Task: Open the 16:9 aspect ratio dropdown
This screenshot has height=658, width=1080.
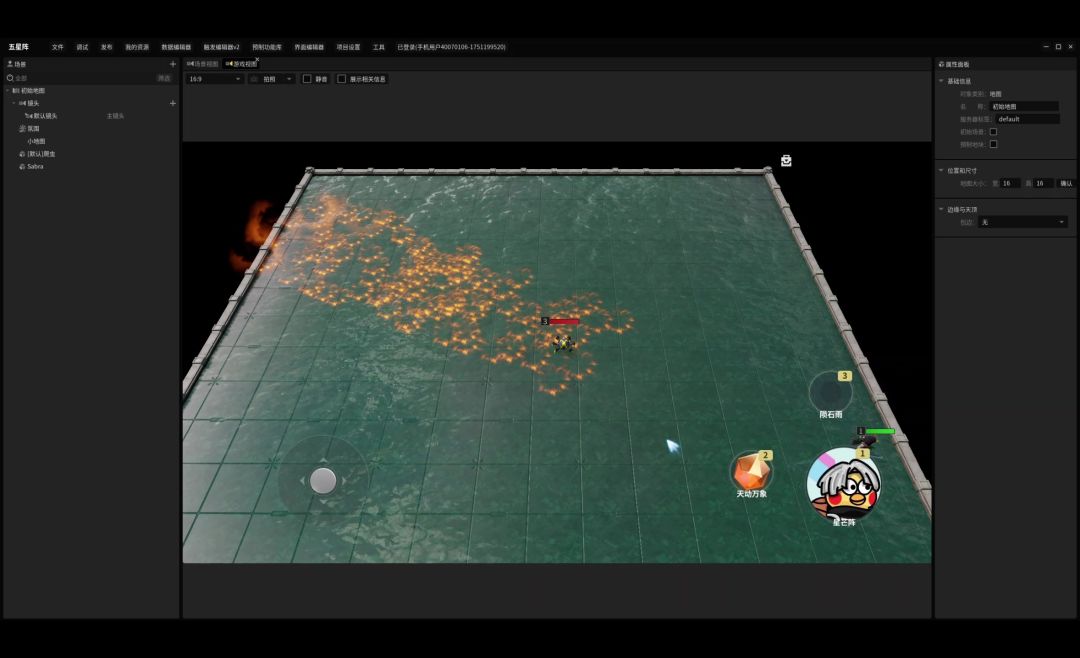Action: coord(215,79)
